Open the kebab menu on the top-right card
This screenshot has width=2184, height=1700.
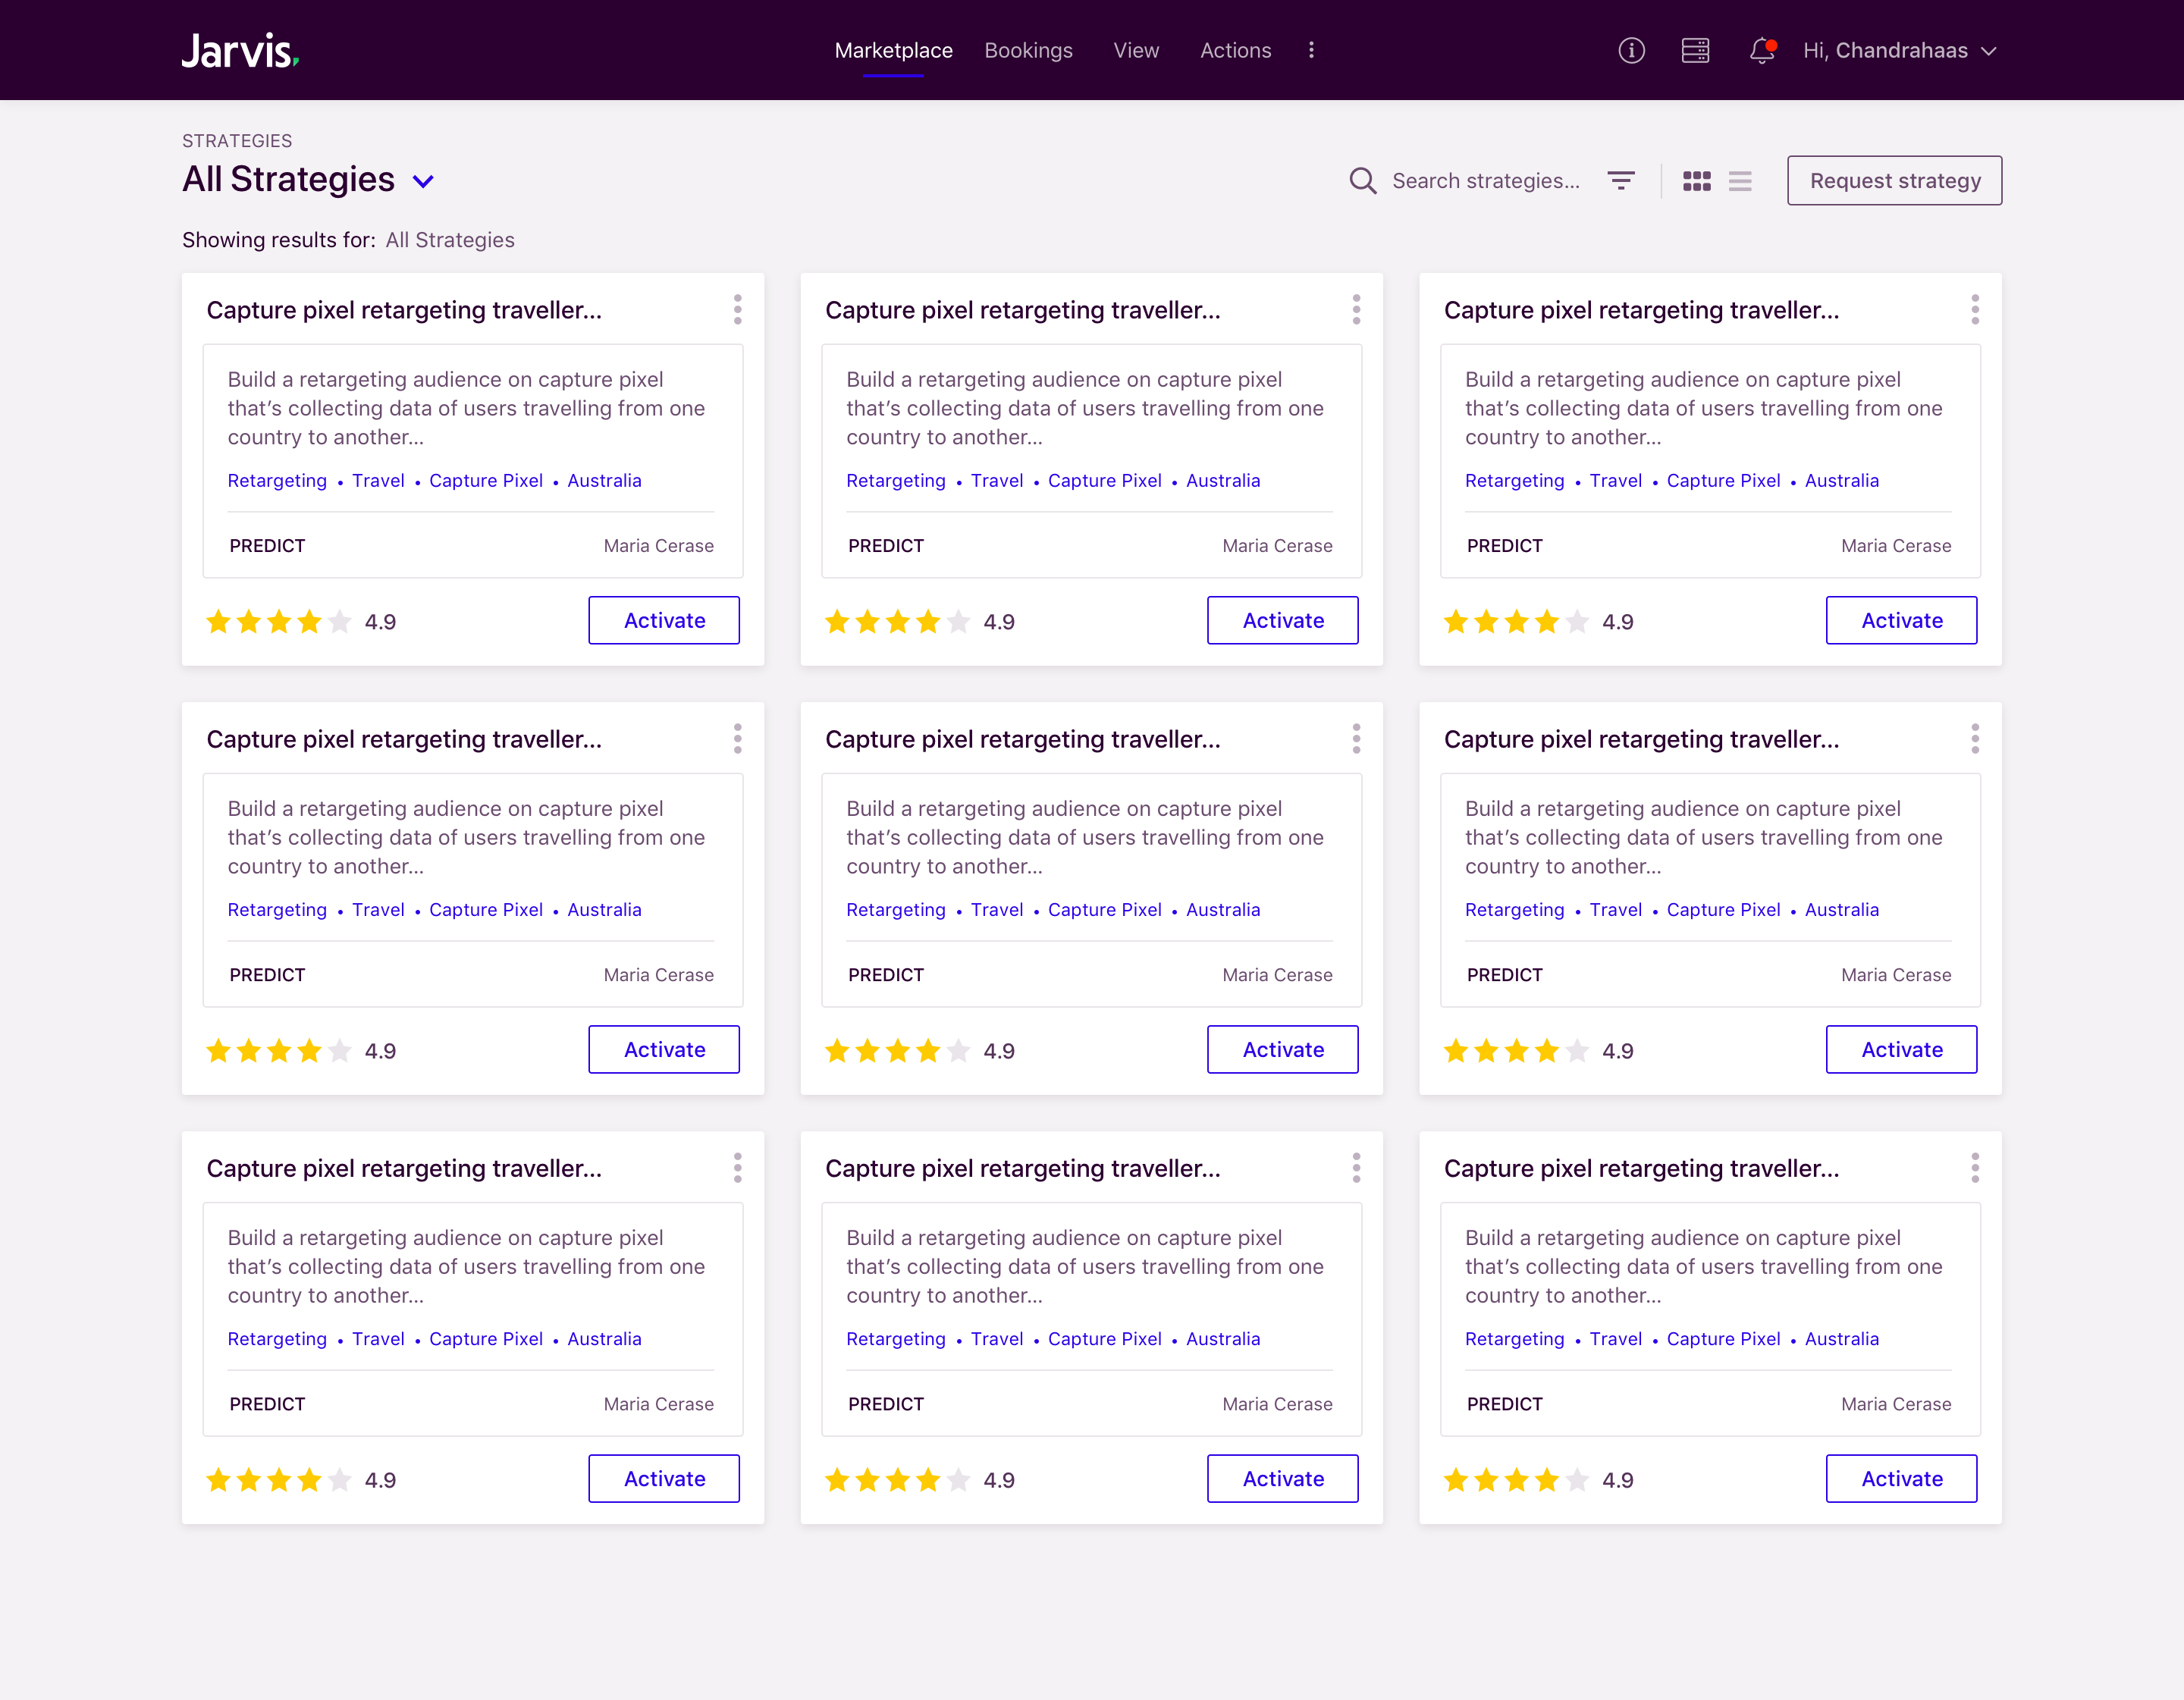[1975, 310]
